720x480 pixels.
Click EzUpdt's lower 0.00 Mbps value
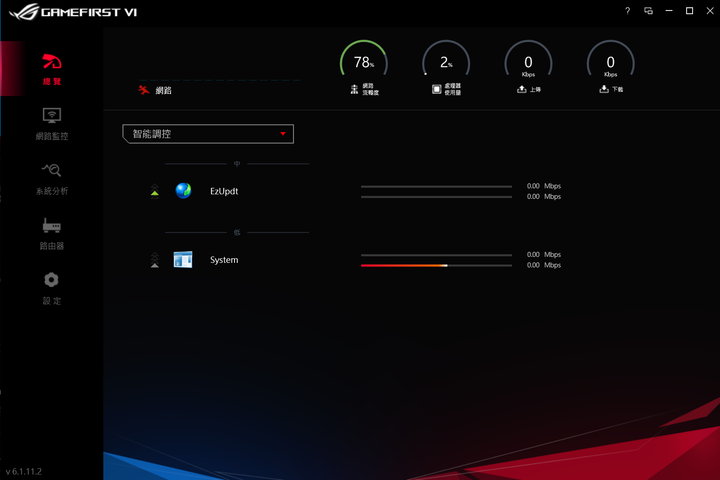544,197
